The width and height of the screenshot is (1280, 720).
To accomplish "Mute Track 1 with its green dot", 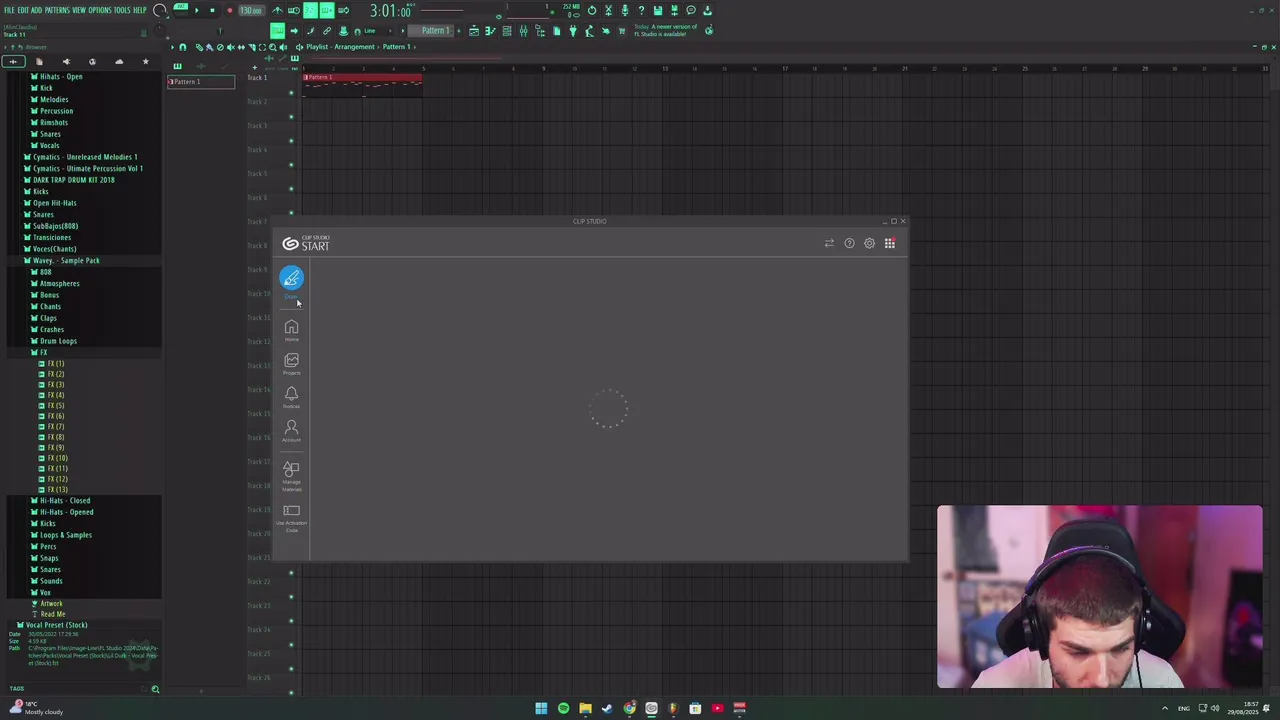I will [291, 93].
